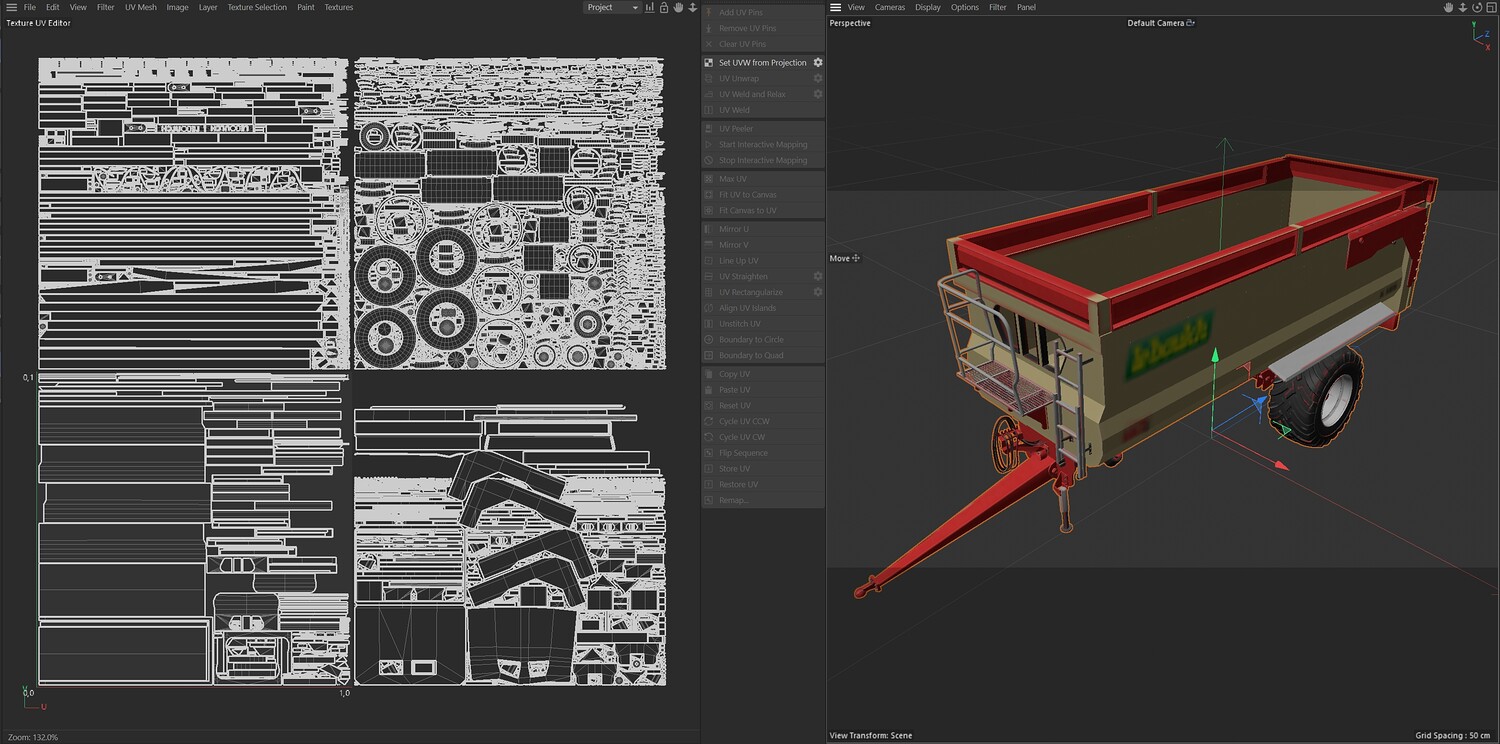Screen dimensions: 1500x744
Task: Click the camera icon beside Default Camera
Action: [1190, 23]
